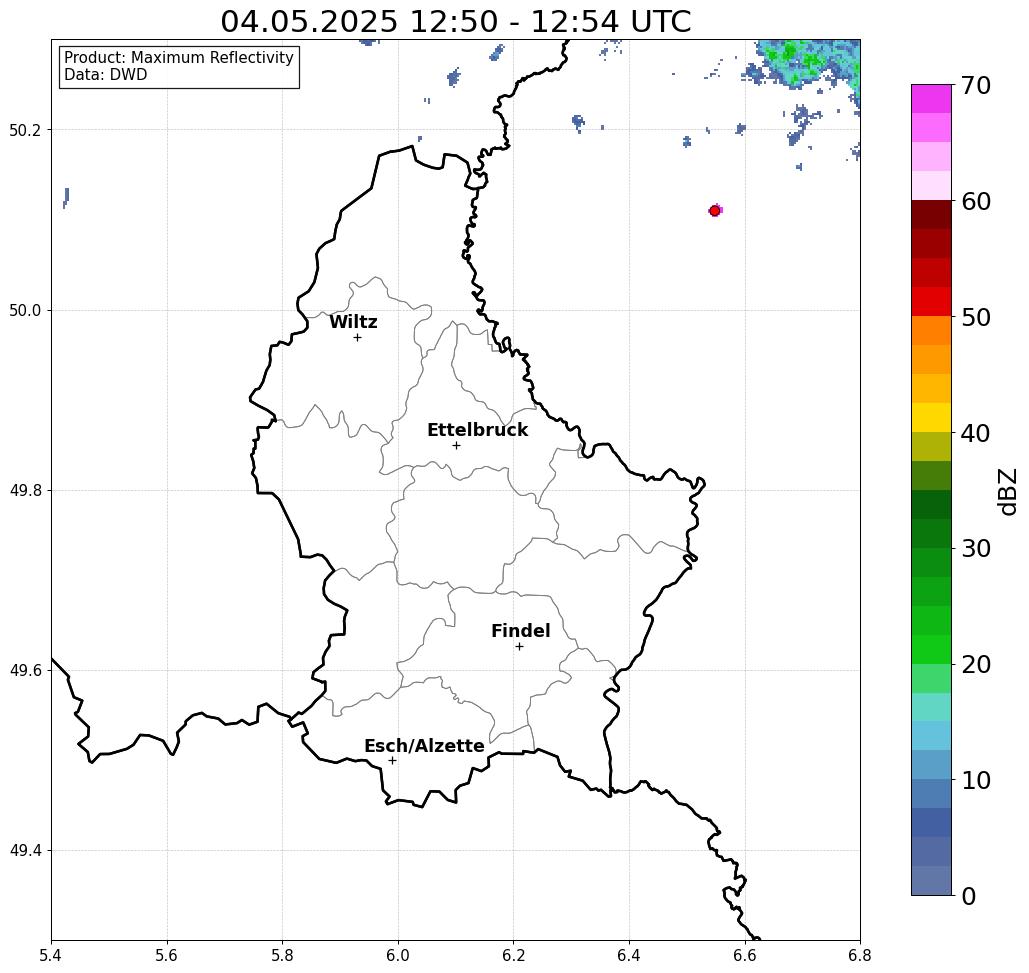Click the 49.4 latitude axis label

[x=25, y=851]
